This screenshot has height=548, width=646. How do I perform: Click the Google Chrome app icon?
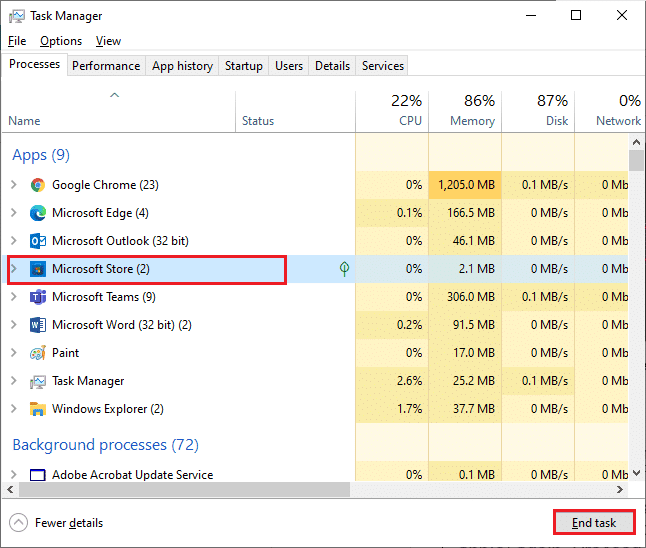37,185
